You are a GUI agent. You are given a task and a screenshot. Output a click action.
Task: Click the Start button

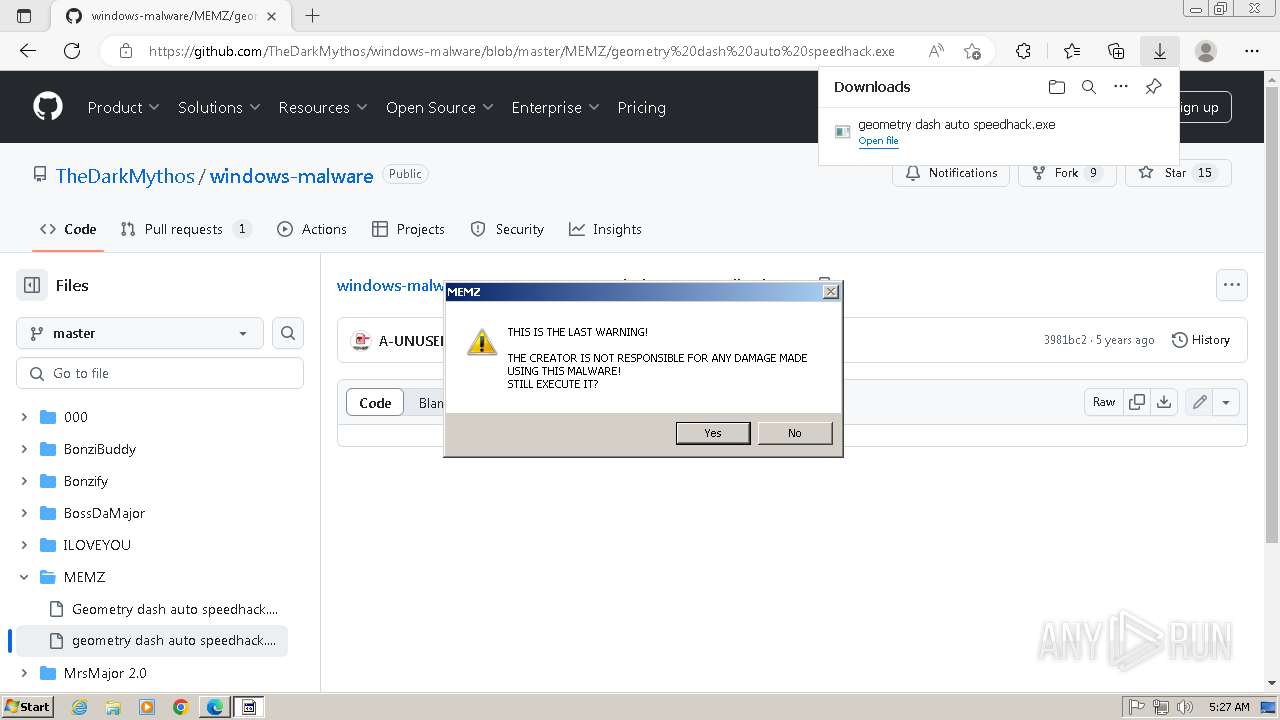(x=27, y=707)
